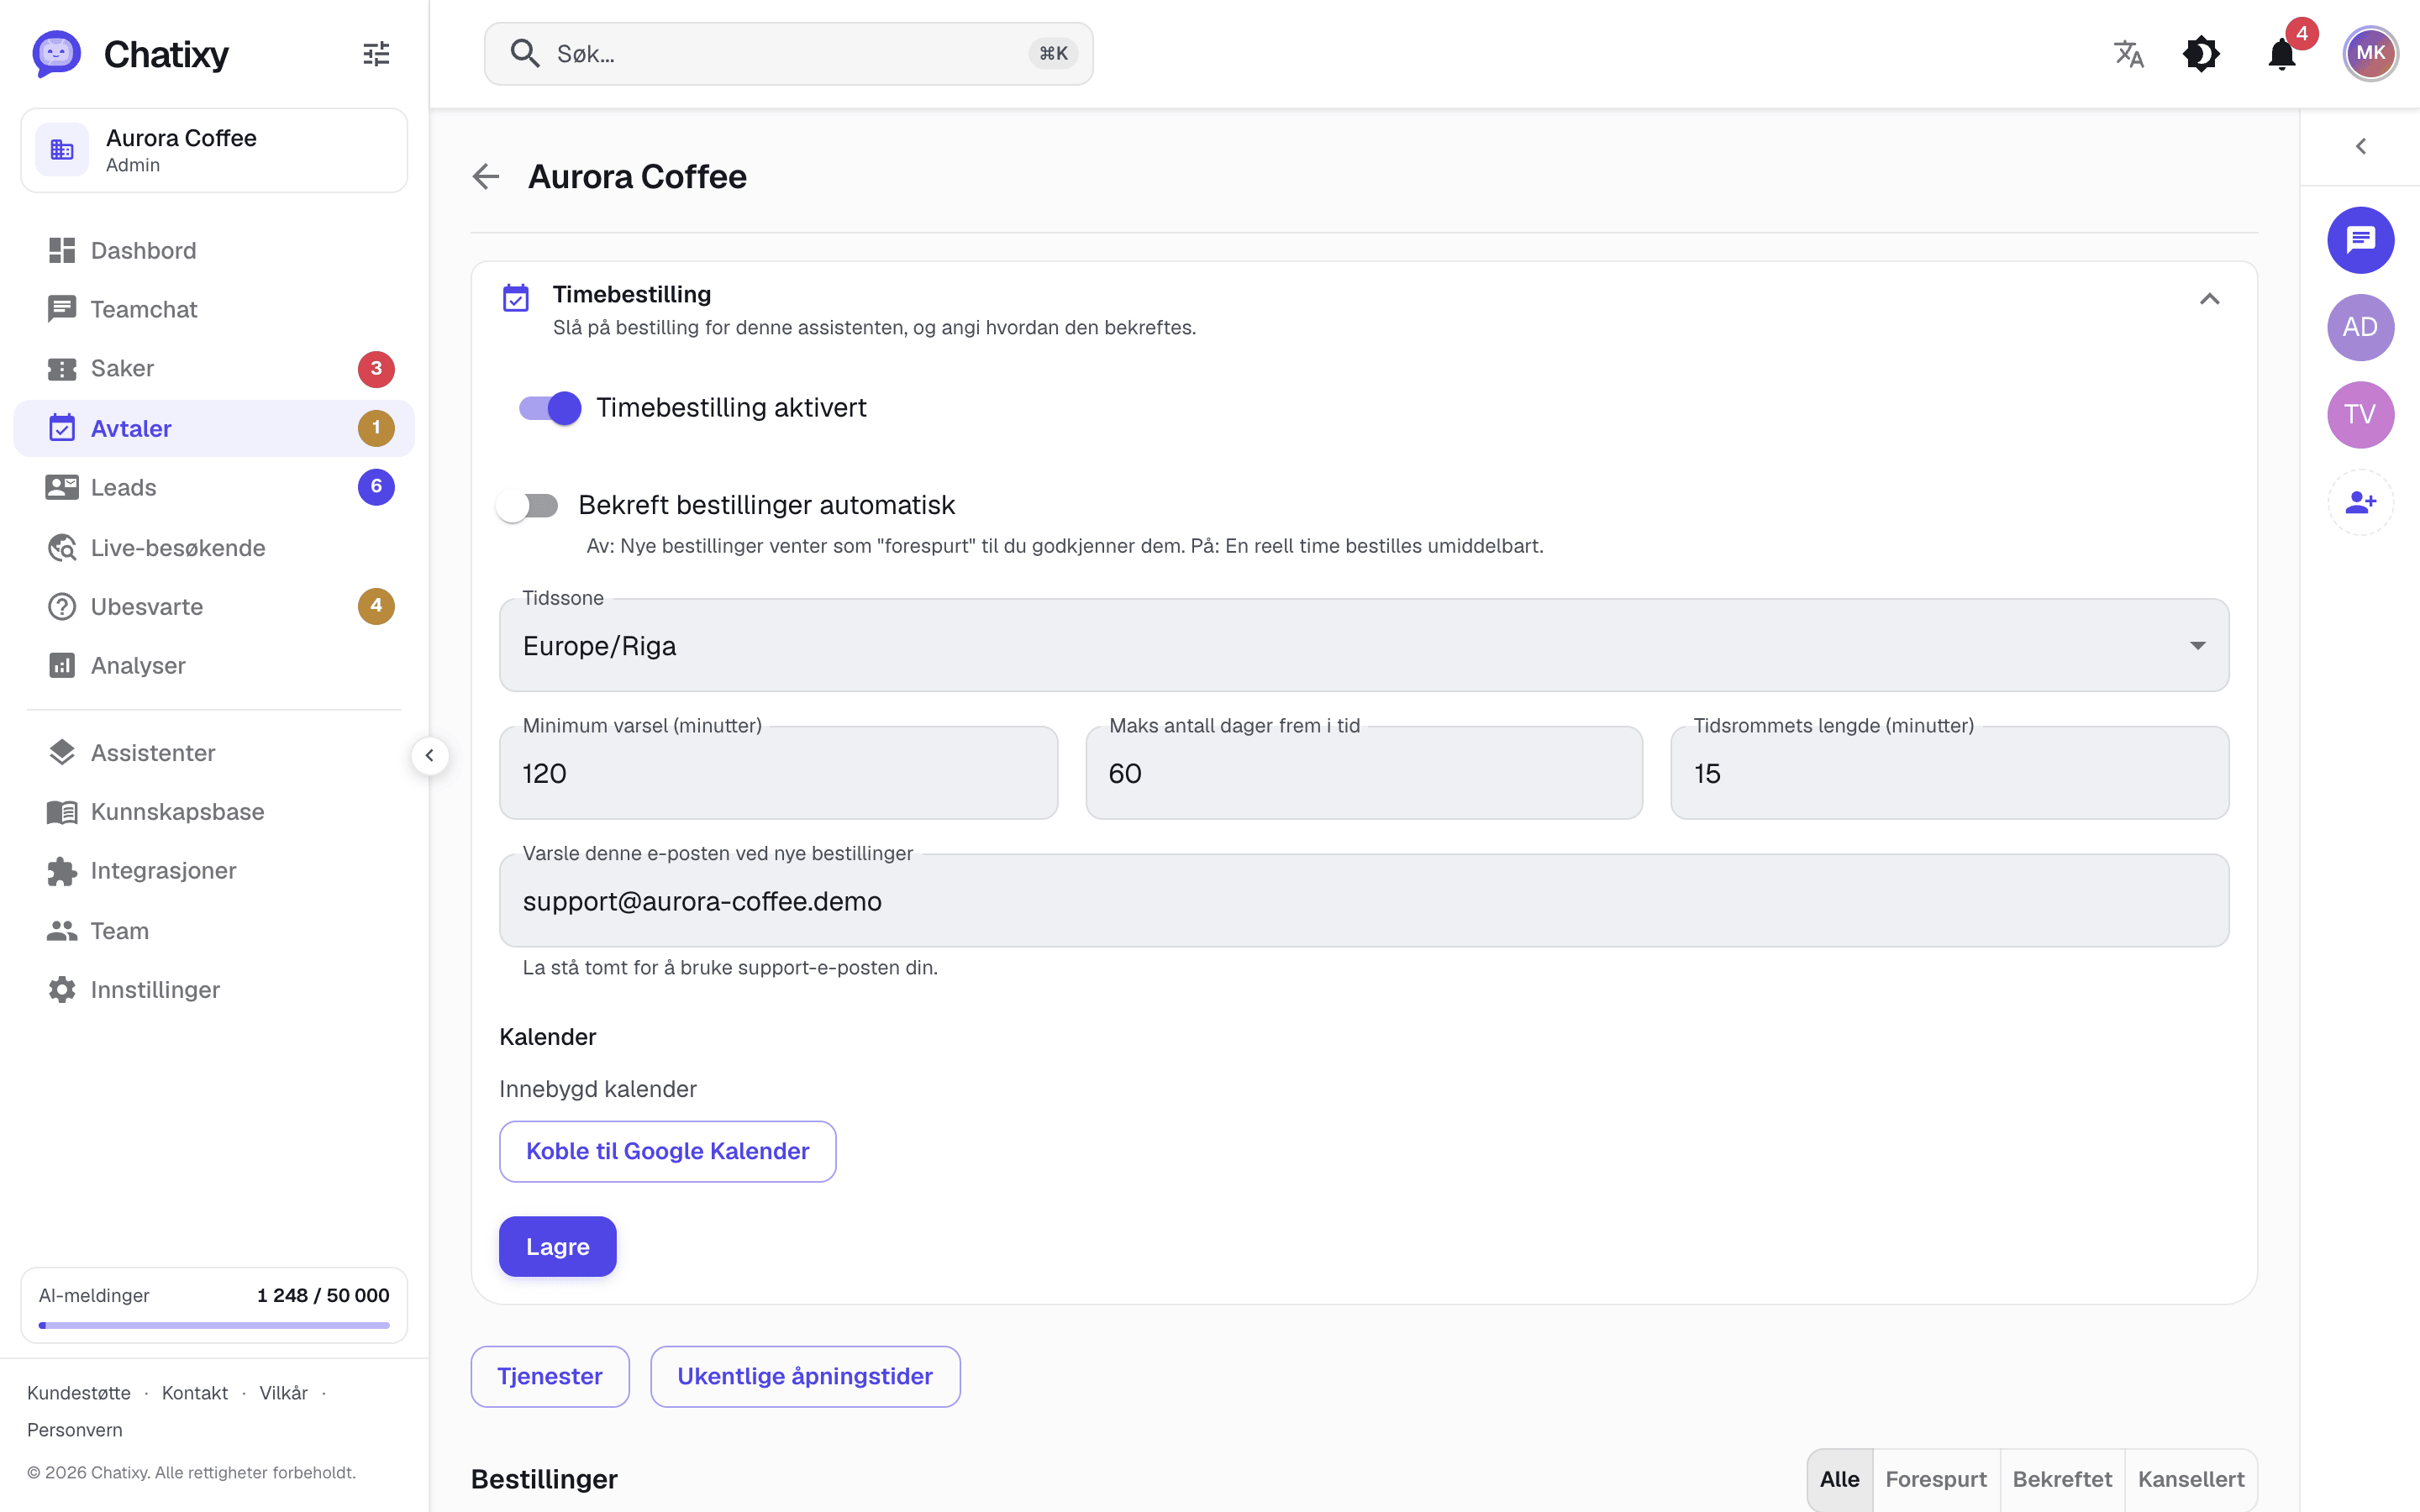Open the MK user avatar menu
Viewport: 2420px width, 1512px height.
click(x=2370, y=54)
